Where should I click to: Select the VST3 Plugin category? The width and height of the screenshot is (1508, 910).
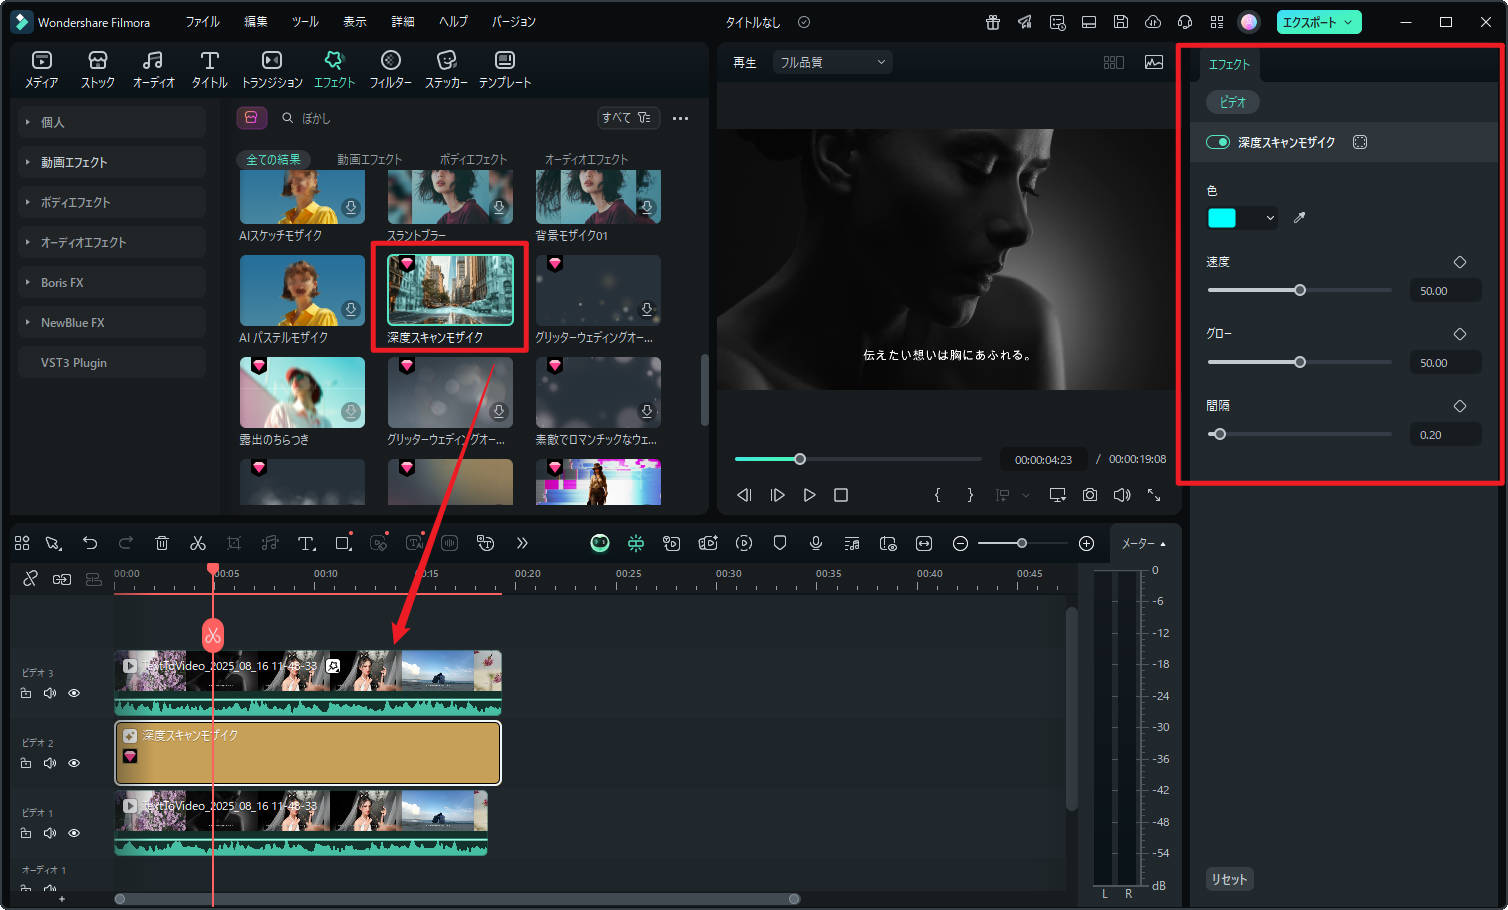coord(112,362)
